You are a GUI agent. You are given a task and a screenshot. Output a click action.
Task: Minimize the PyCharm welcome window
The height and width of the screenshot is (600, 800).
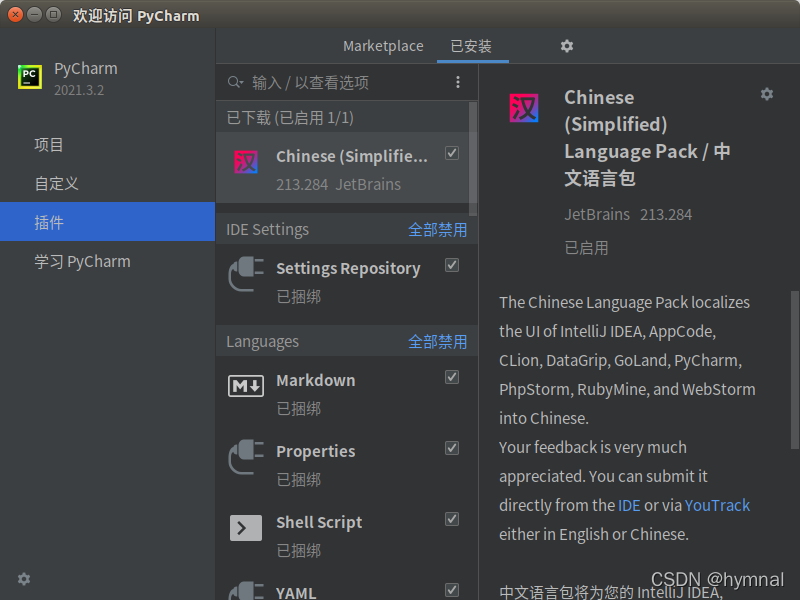34,15
